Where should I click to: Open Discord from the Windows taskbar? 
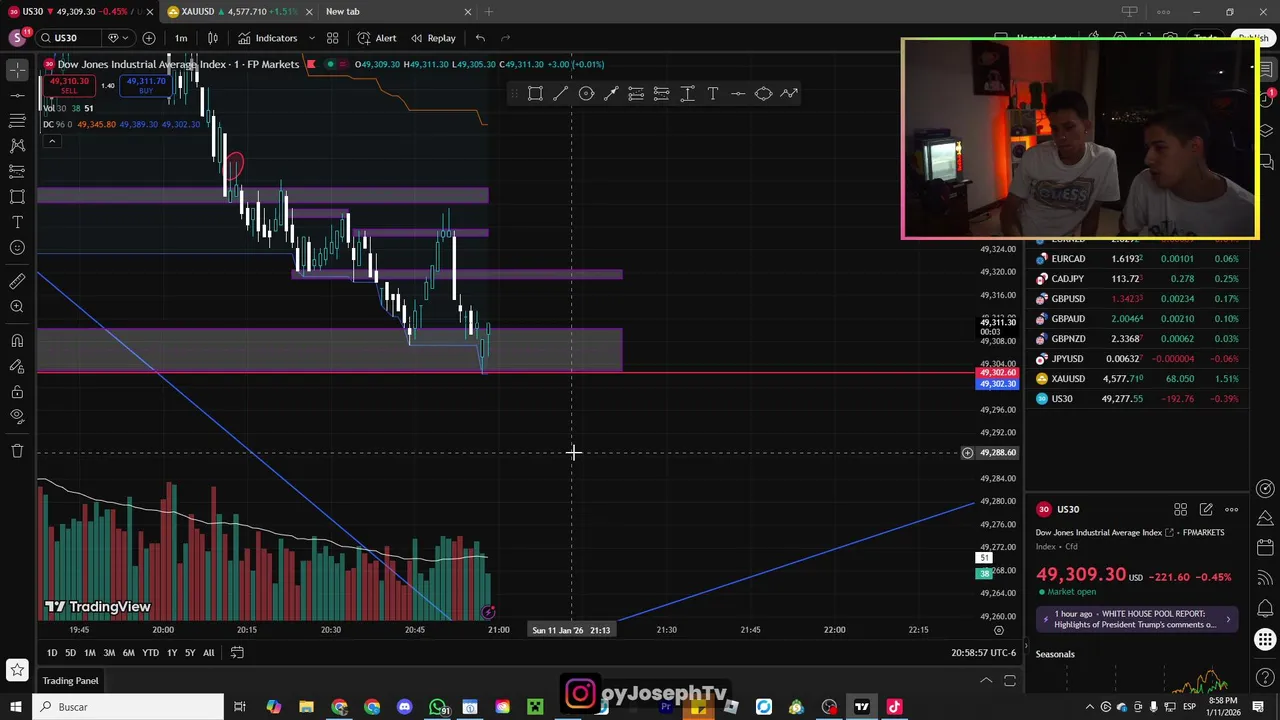404,707
